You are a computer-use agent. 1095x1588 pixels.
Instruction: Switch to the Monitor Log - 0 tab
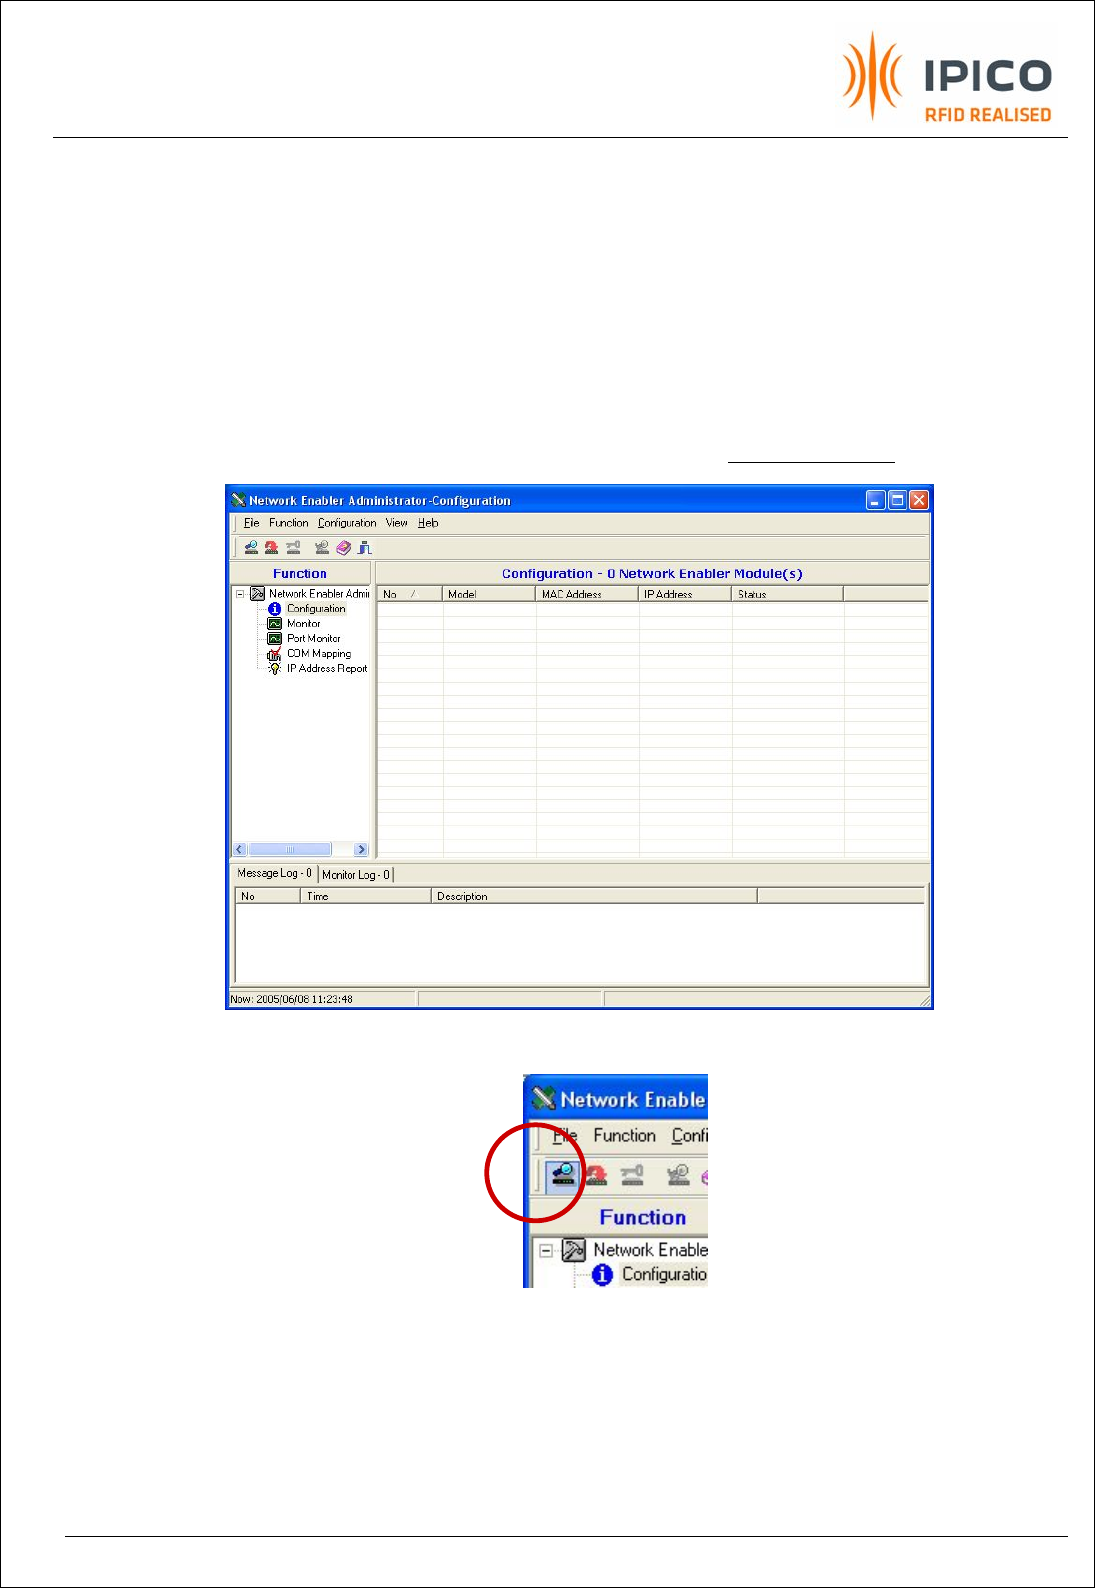coord(356,875)
